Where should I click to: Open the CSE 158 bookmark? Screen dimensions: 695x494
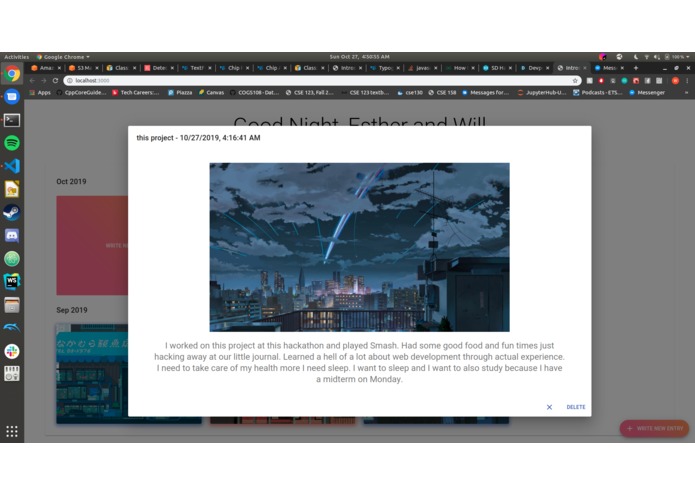442,93
